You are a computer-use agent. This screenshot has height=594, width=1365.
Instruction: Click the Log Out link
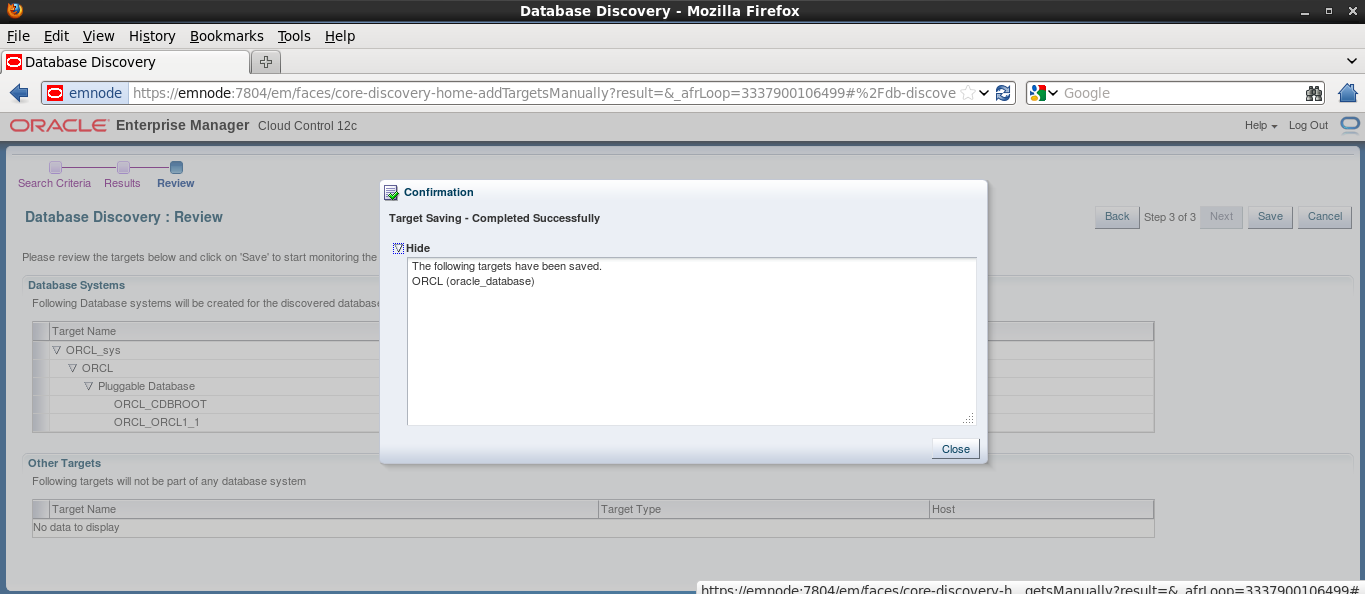click(x=1308, y=126)
